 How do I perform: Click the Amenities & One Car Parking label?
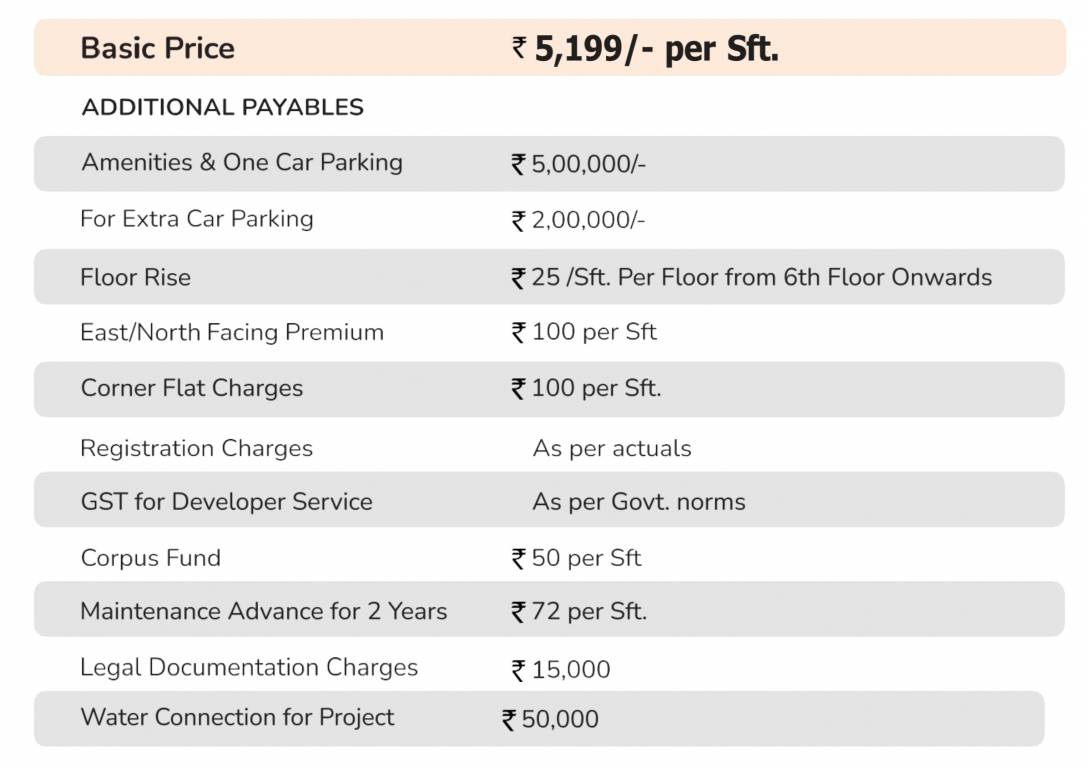click(241, 162)
